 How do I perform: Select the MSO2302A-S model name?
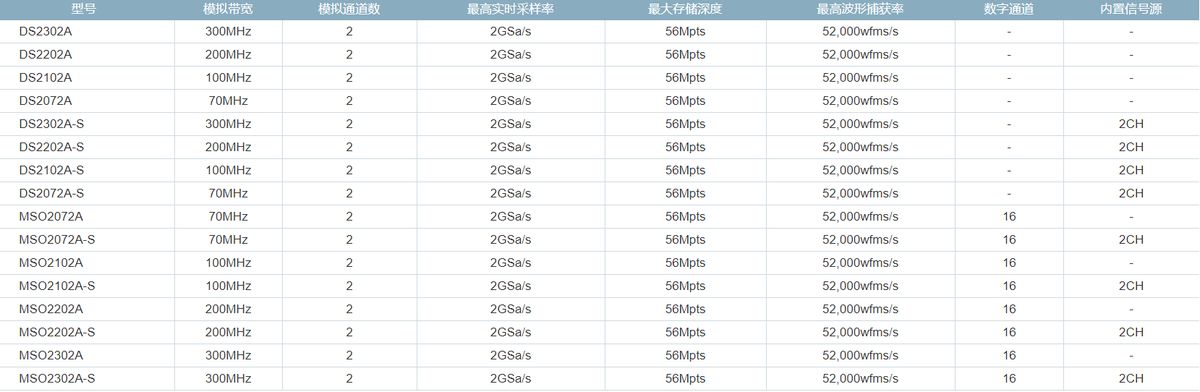(x=57, y=377)
